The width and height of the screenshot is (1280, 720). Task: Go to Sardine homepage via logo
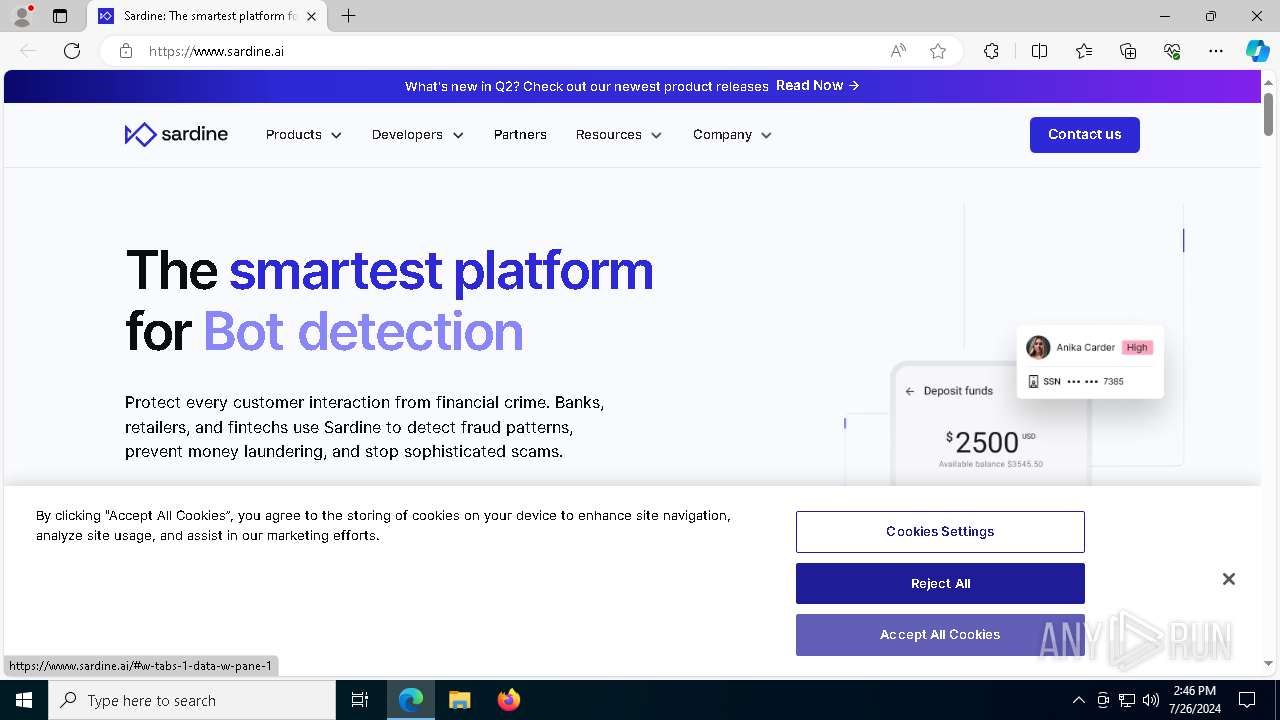(176, 134)
